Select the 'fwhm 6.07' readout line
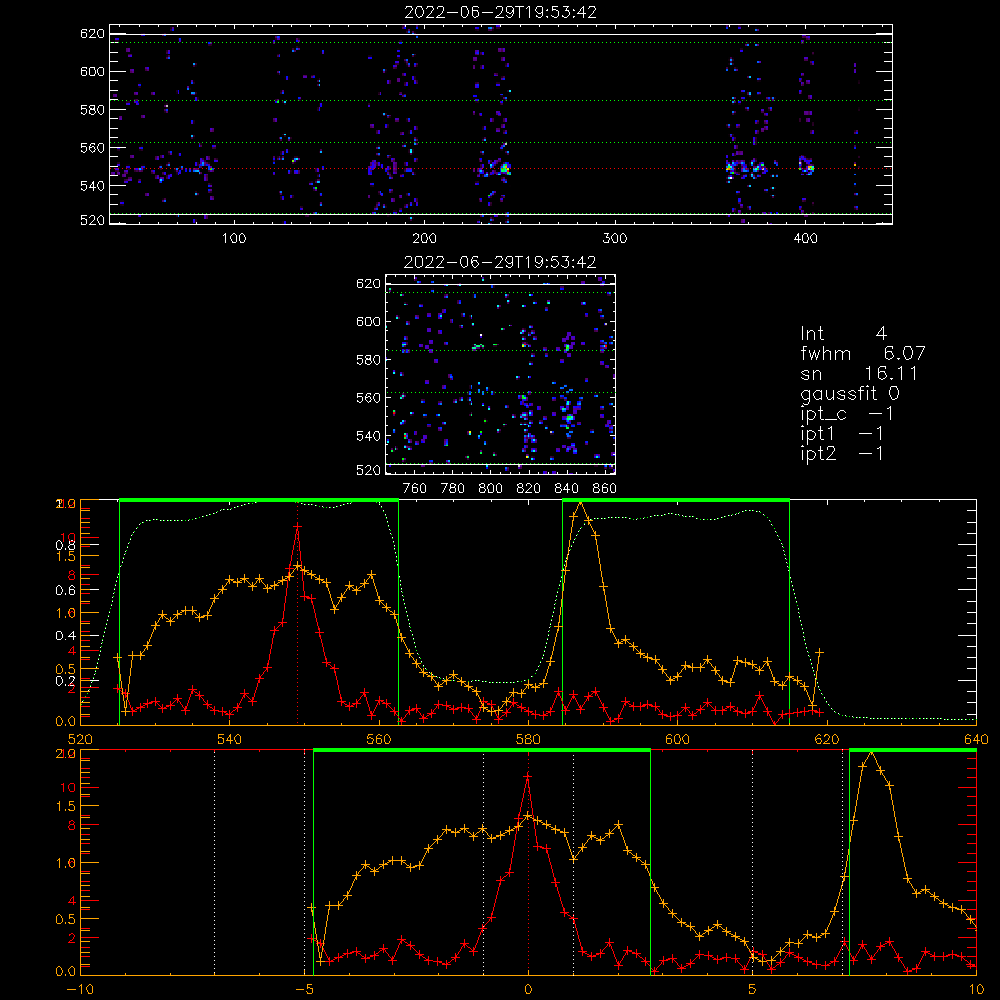 862,353
